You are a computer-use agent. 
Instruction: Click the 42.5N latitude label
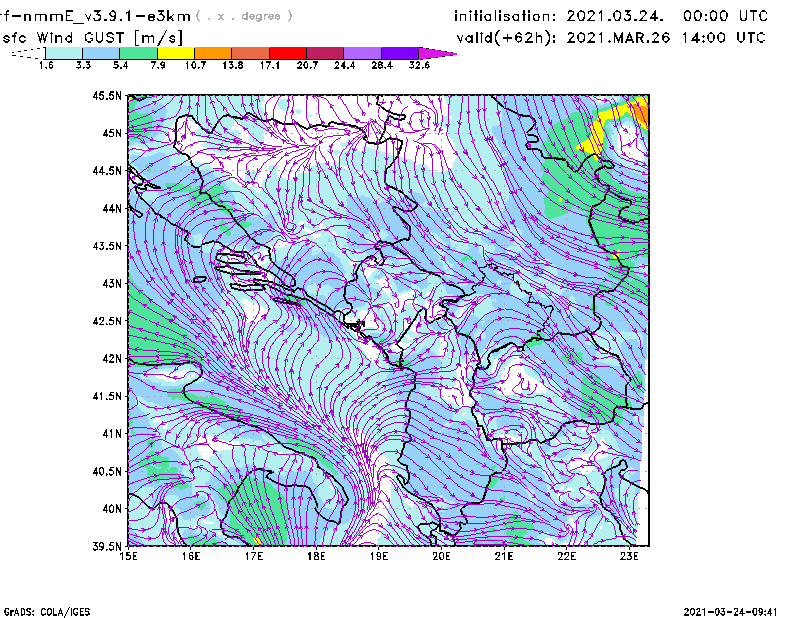point(107,321)
